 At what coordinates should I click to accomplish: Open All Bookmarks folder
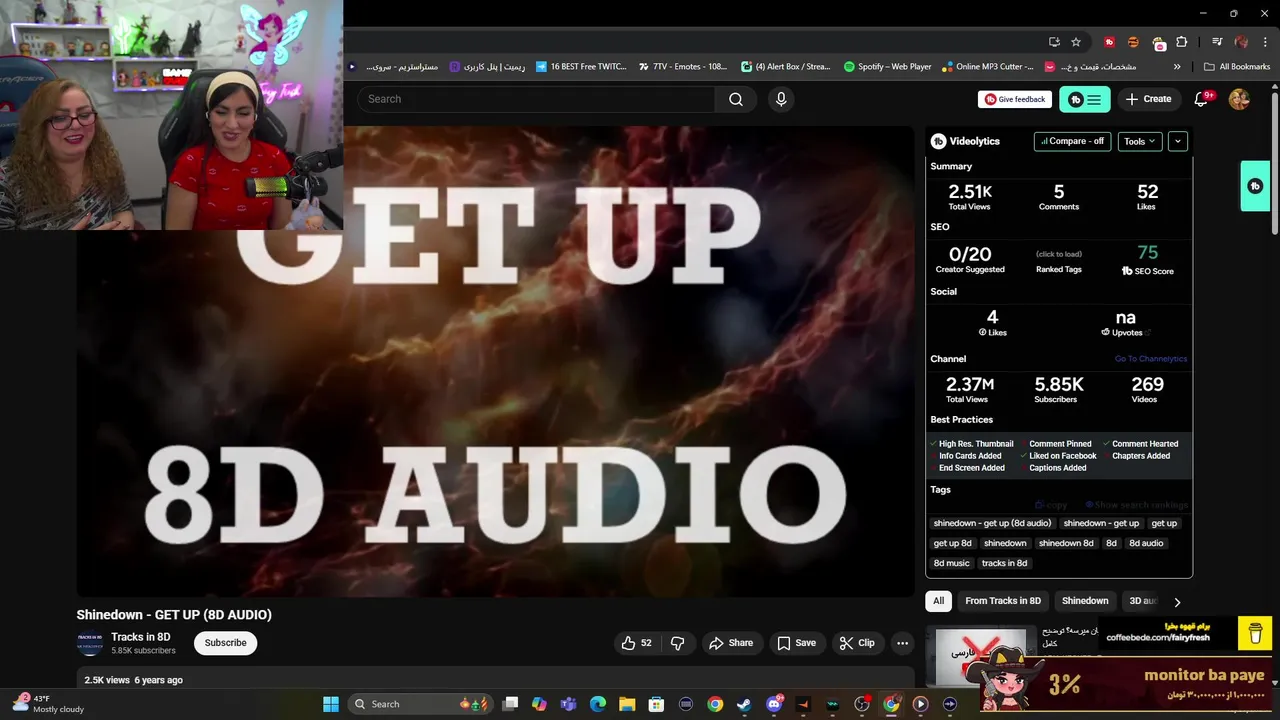[1237, 67]
